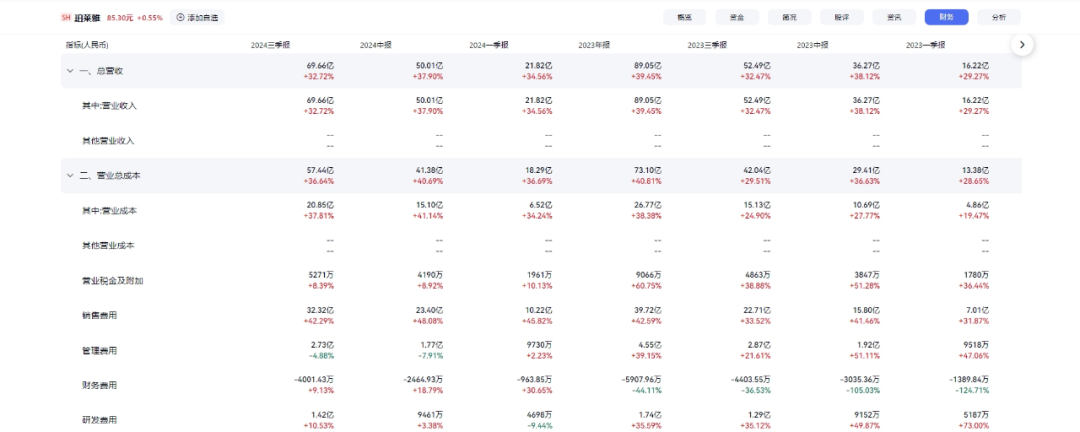Viewport: 1080px width, 432px height.
Task: Click the 财务费用 row label
Action: [x=99, y=385]
